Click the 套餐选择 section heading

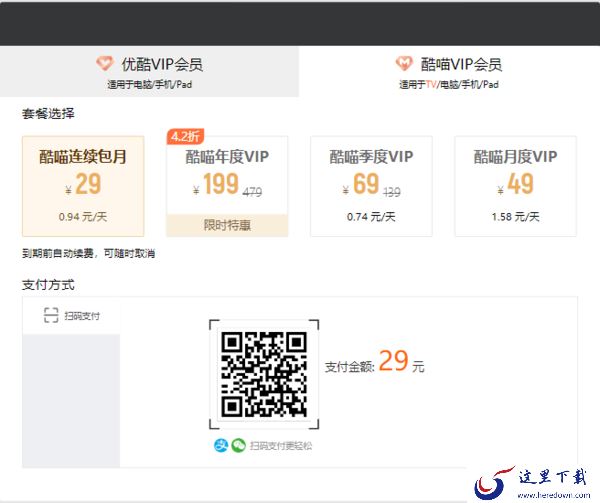click(x=48, y=114)
